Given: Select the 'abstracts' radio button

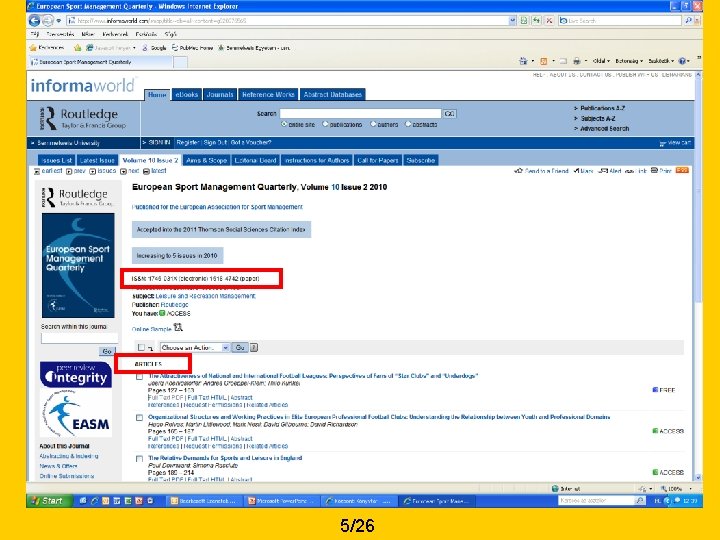Looking at the screenshot, I should (407, 124).
